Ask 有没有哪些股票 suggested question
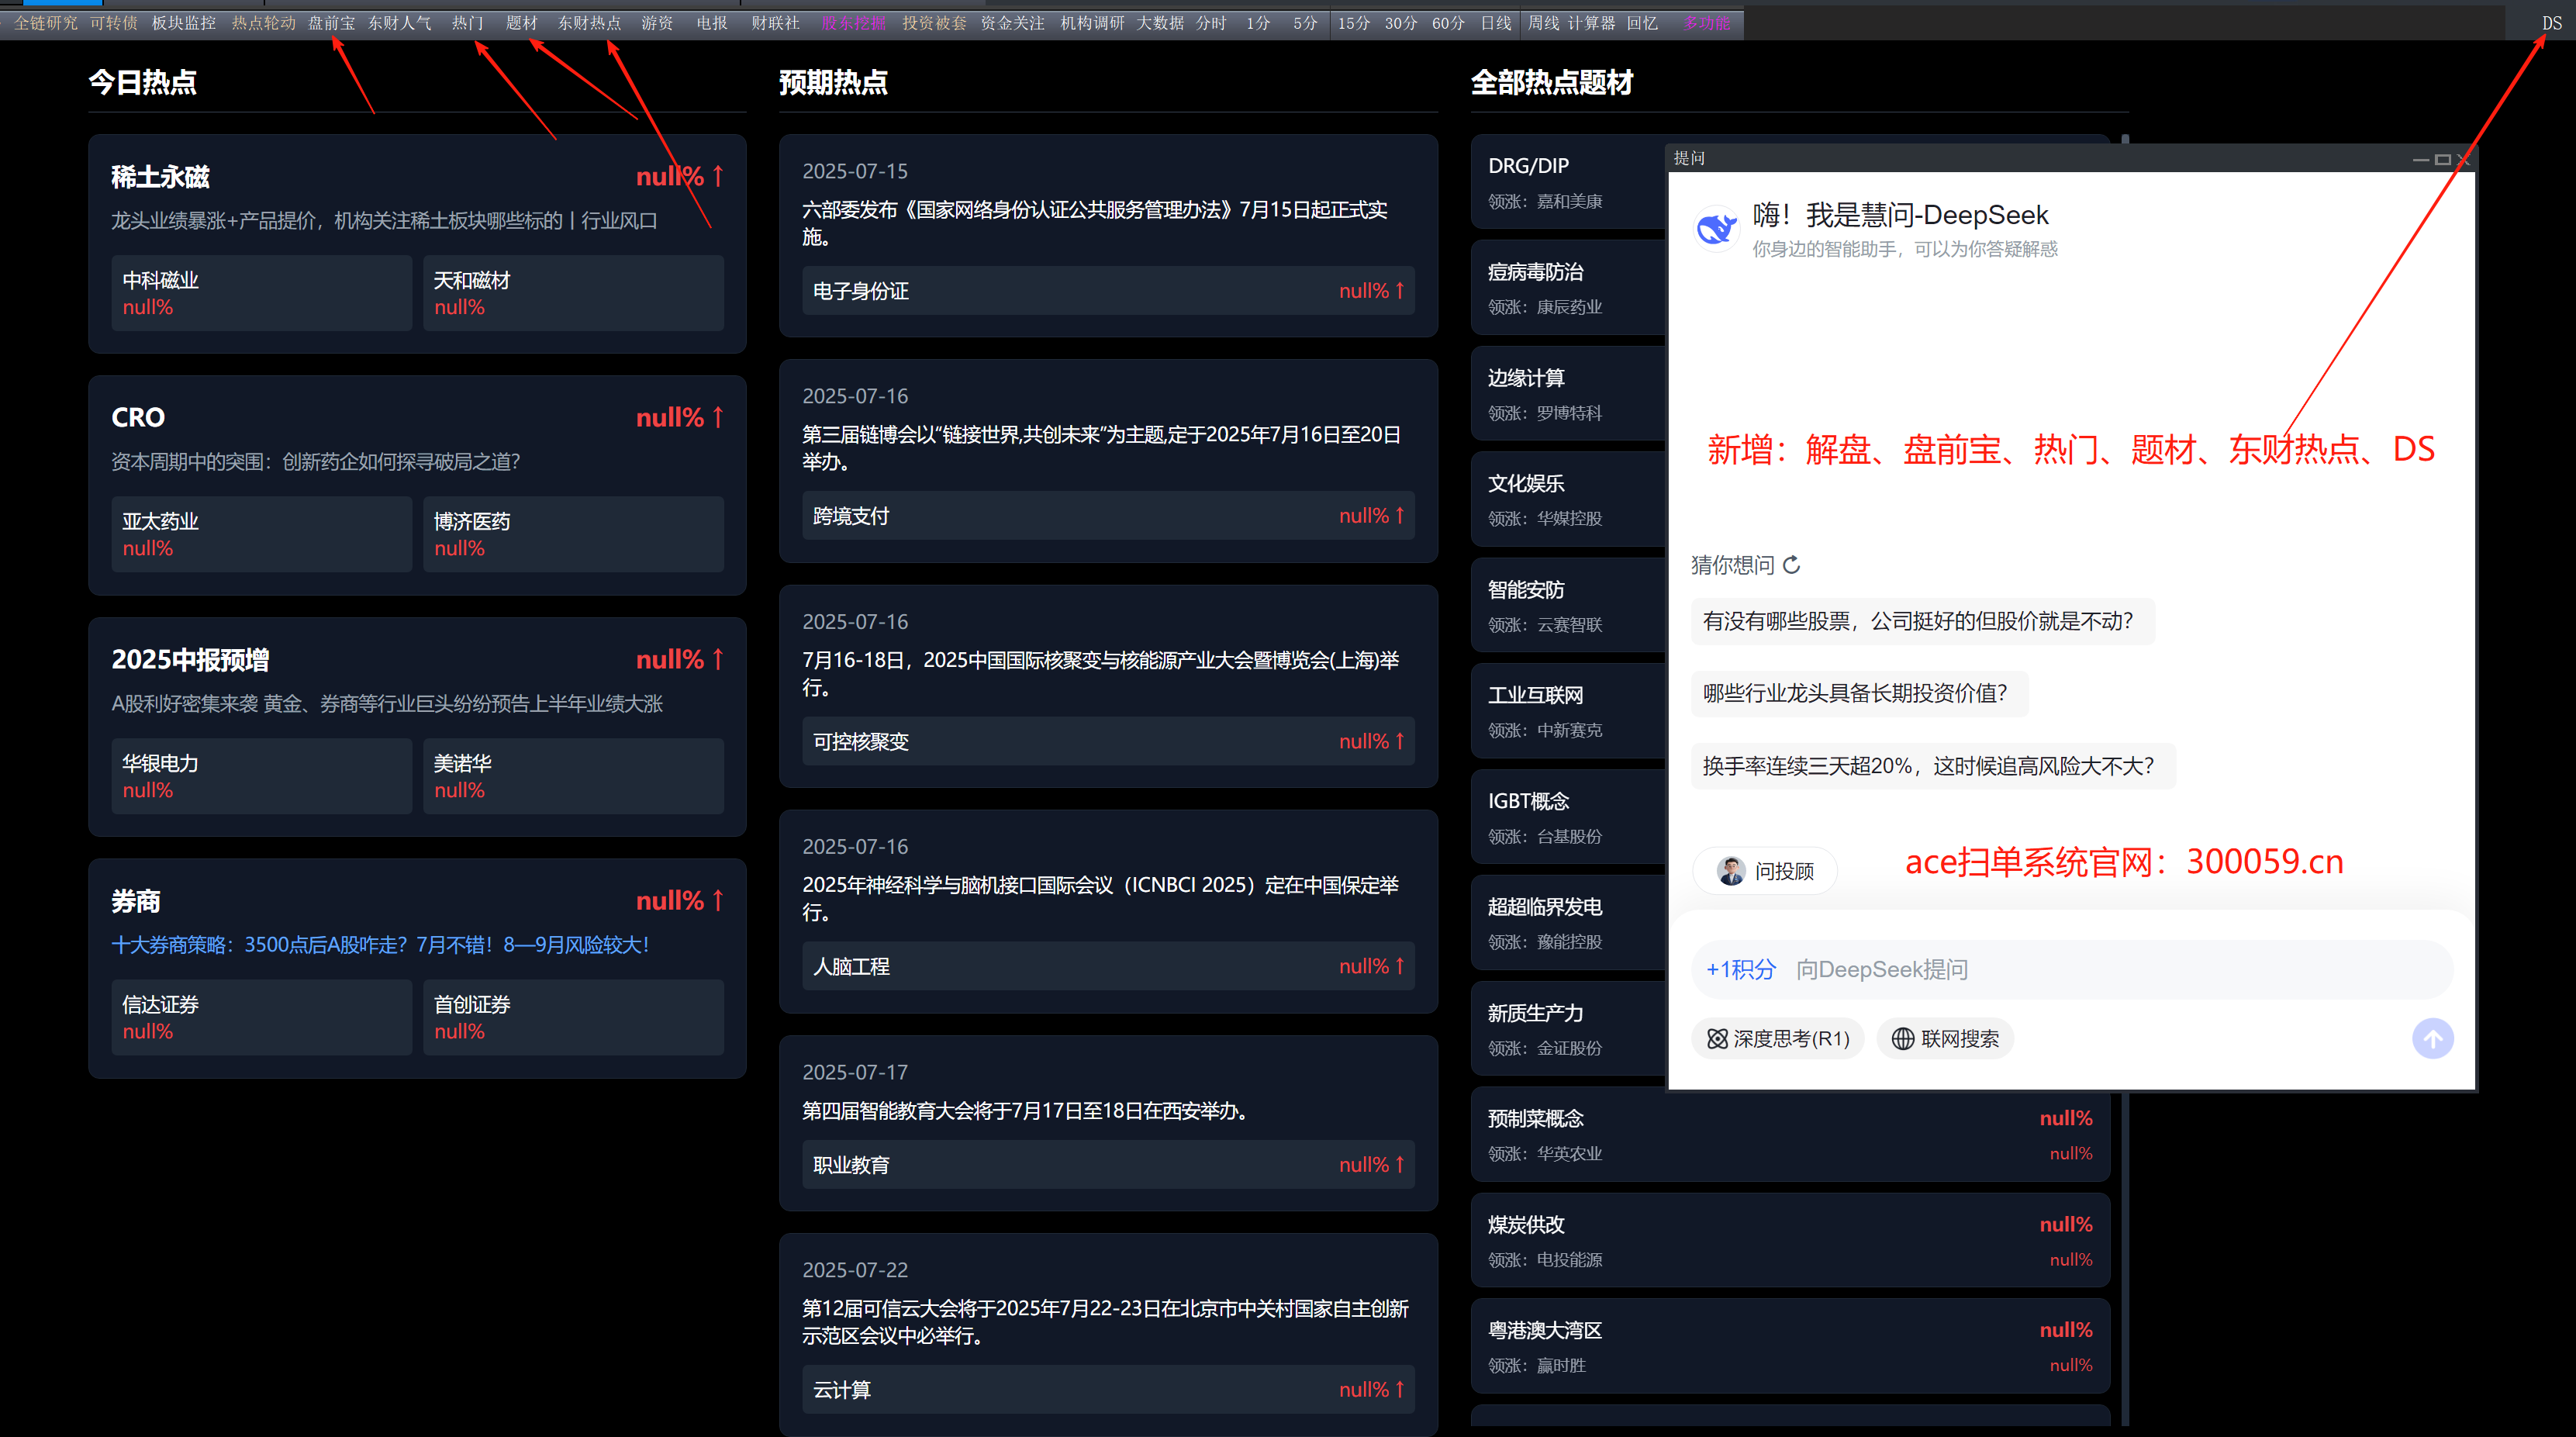2576x1437 pixels. [1922, 621]
